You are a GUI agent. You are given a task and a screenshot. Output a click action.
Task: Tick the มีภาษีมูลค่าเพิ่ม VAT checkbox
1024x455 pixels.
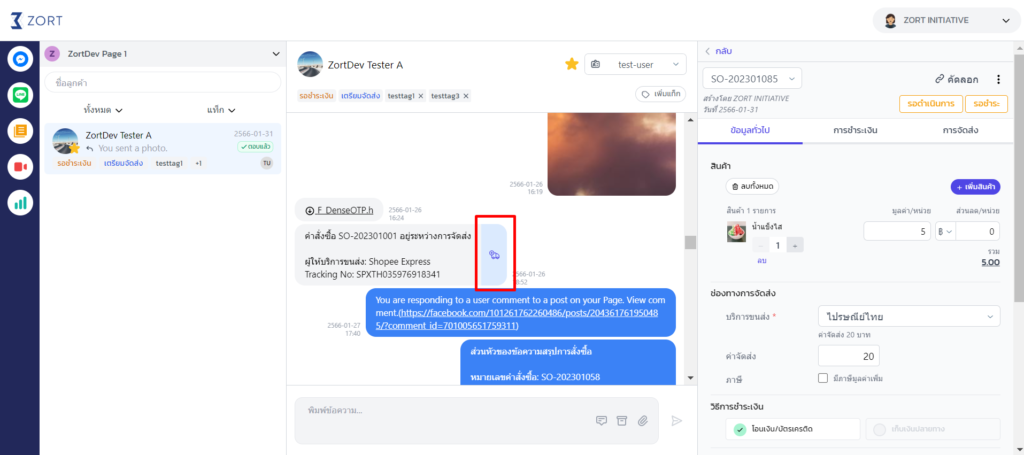coord(823,378)
